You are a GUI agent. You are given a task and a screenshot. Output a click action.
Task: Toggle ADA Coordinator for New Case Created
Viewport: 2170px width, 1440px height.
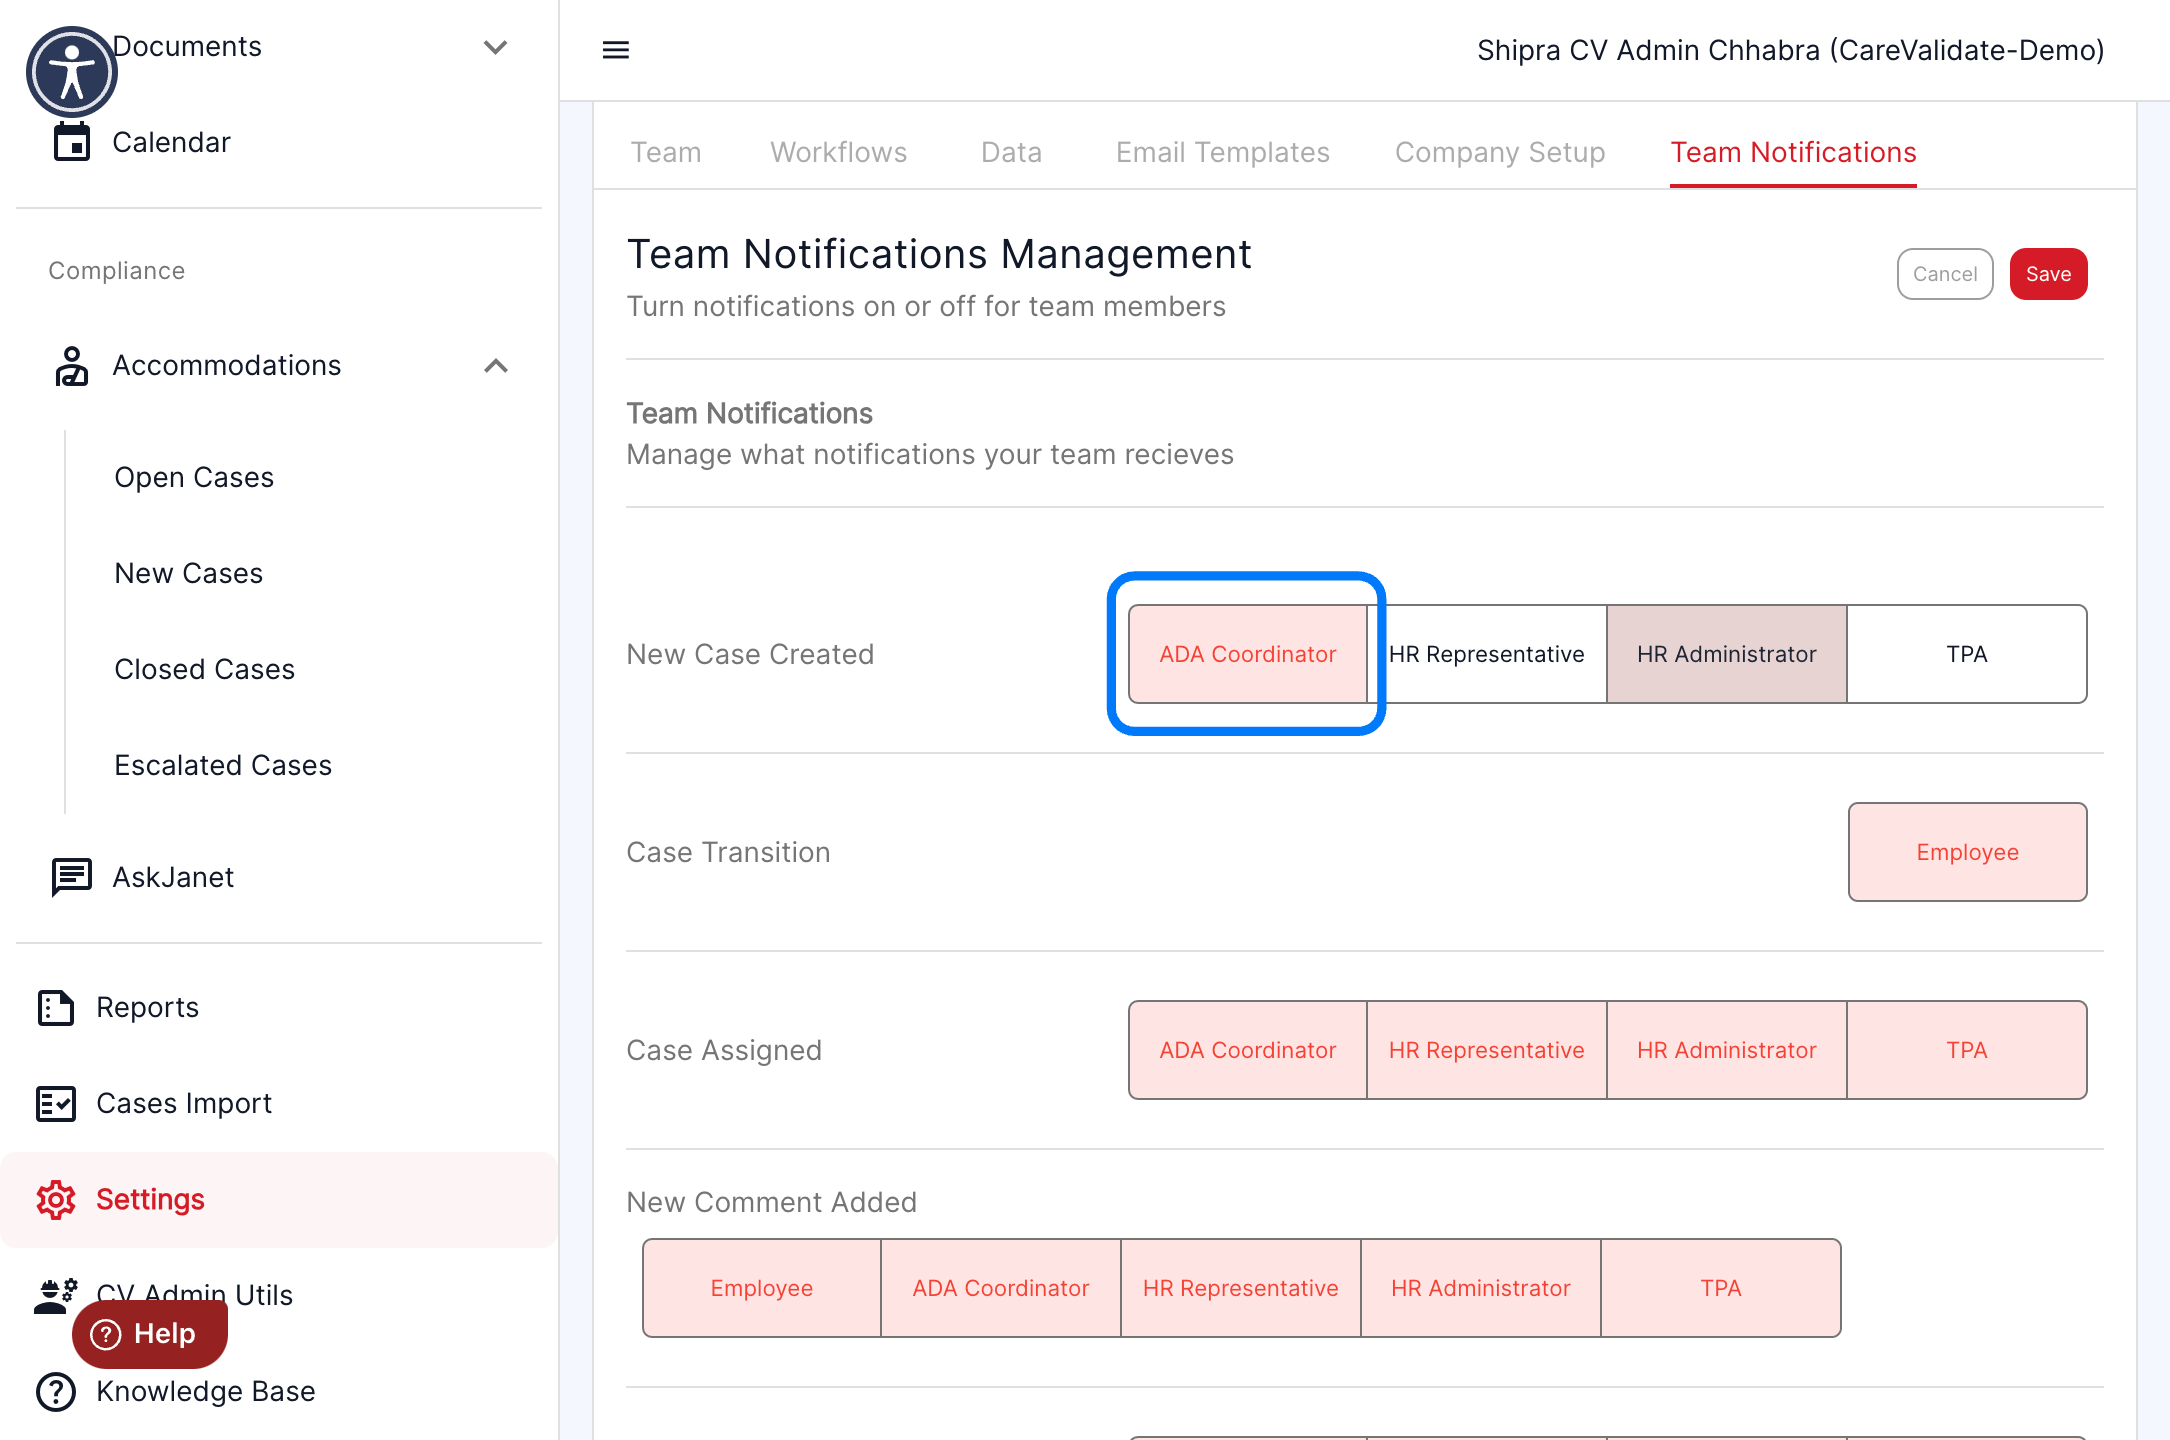click(x=1248, y=654)
